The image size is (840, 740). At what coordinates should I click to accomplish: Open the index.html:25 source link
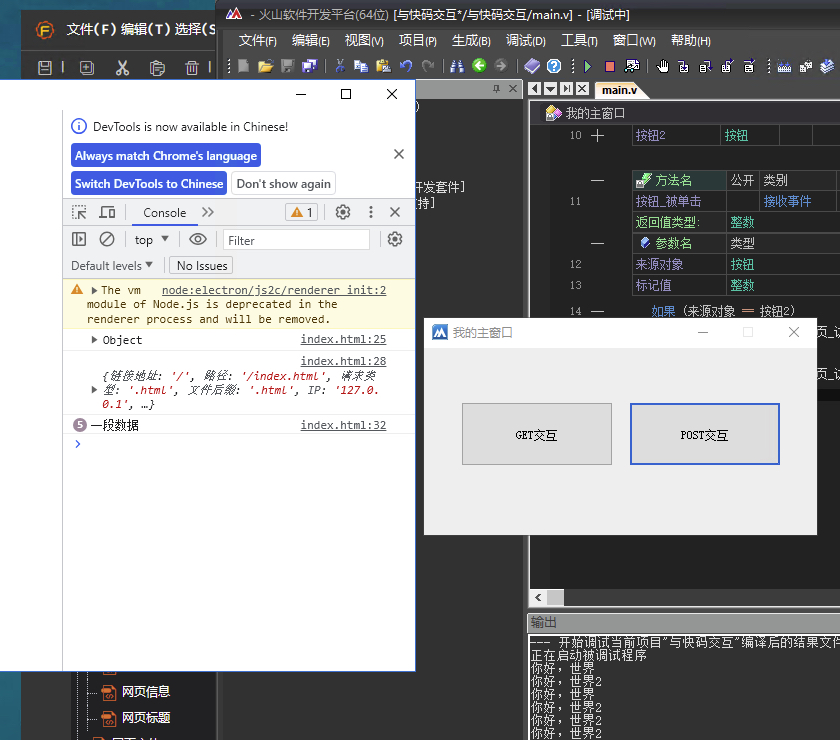click(x=343, y=339)
